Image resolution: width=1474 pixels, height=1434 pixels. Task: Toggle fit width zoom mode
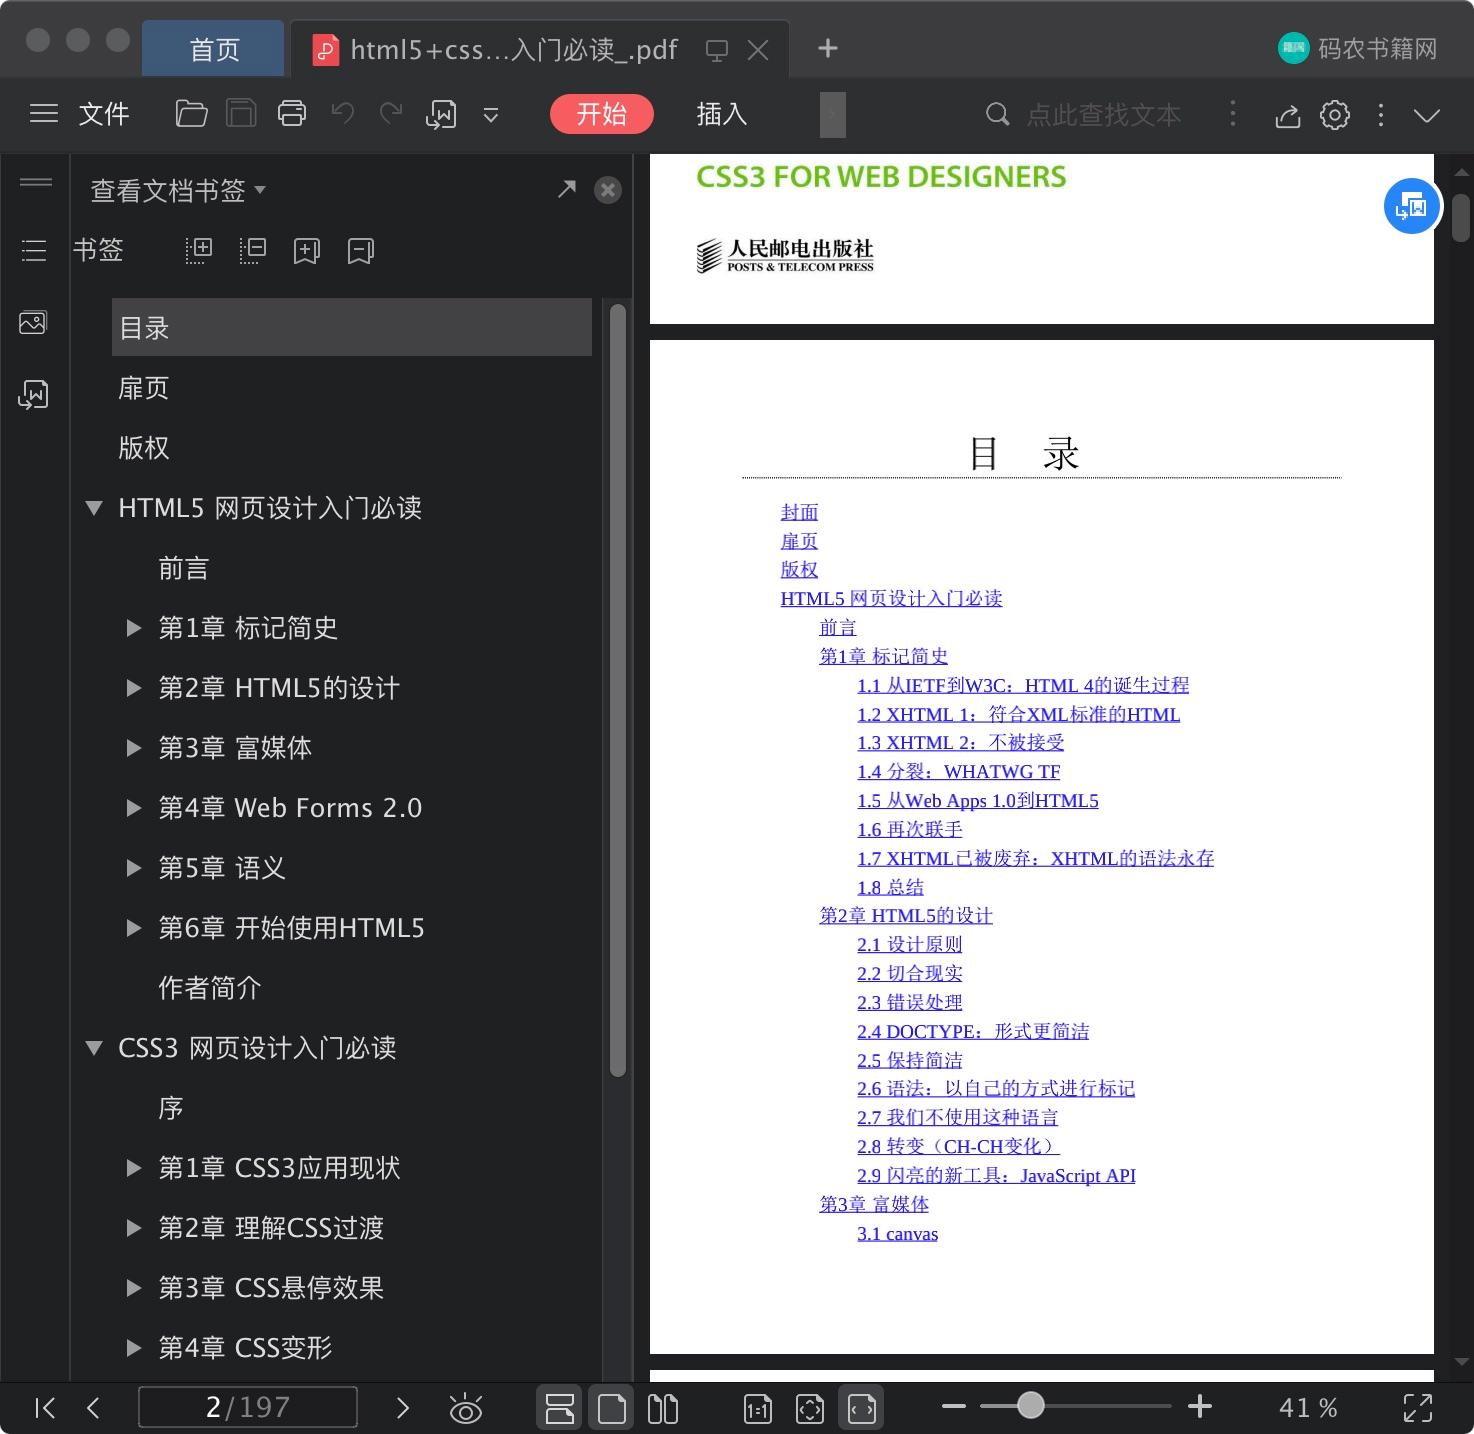pyautogui.click(x=862, y=1408)
